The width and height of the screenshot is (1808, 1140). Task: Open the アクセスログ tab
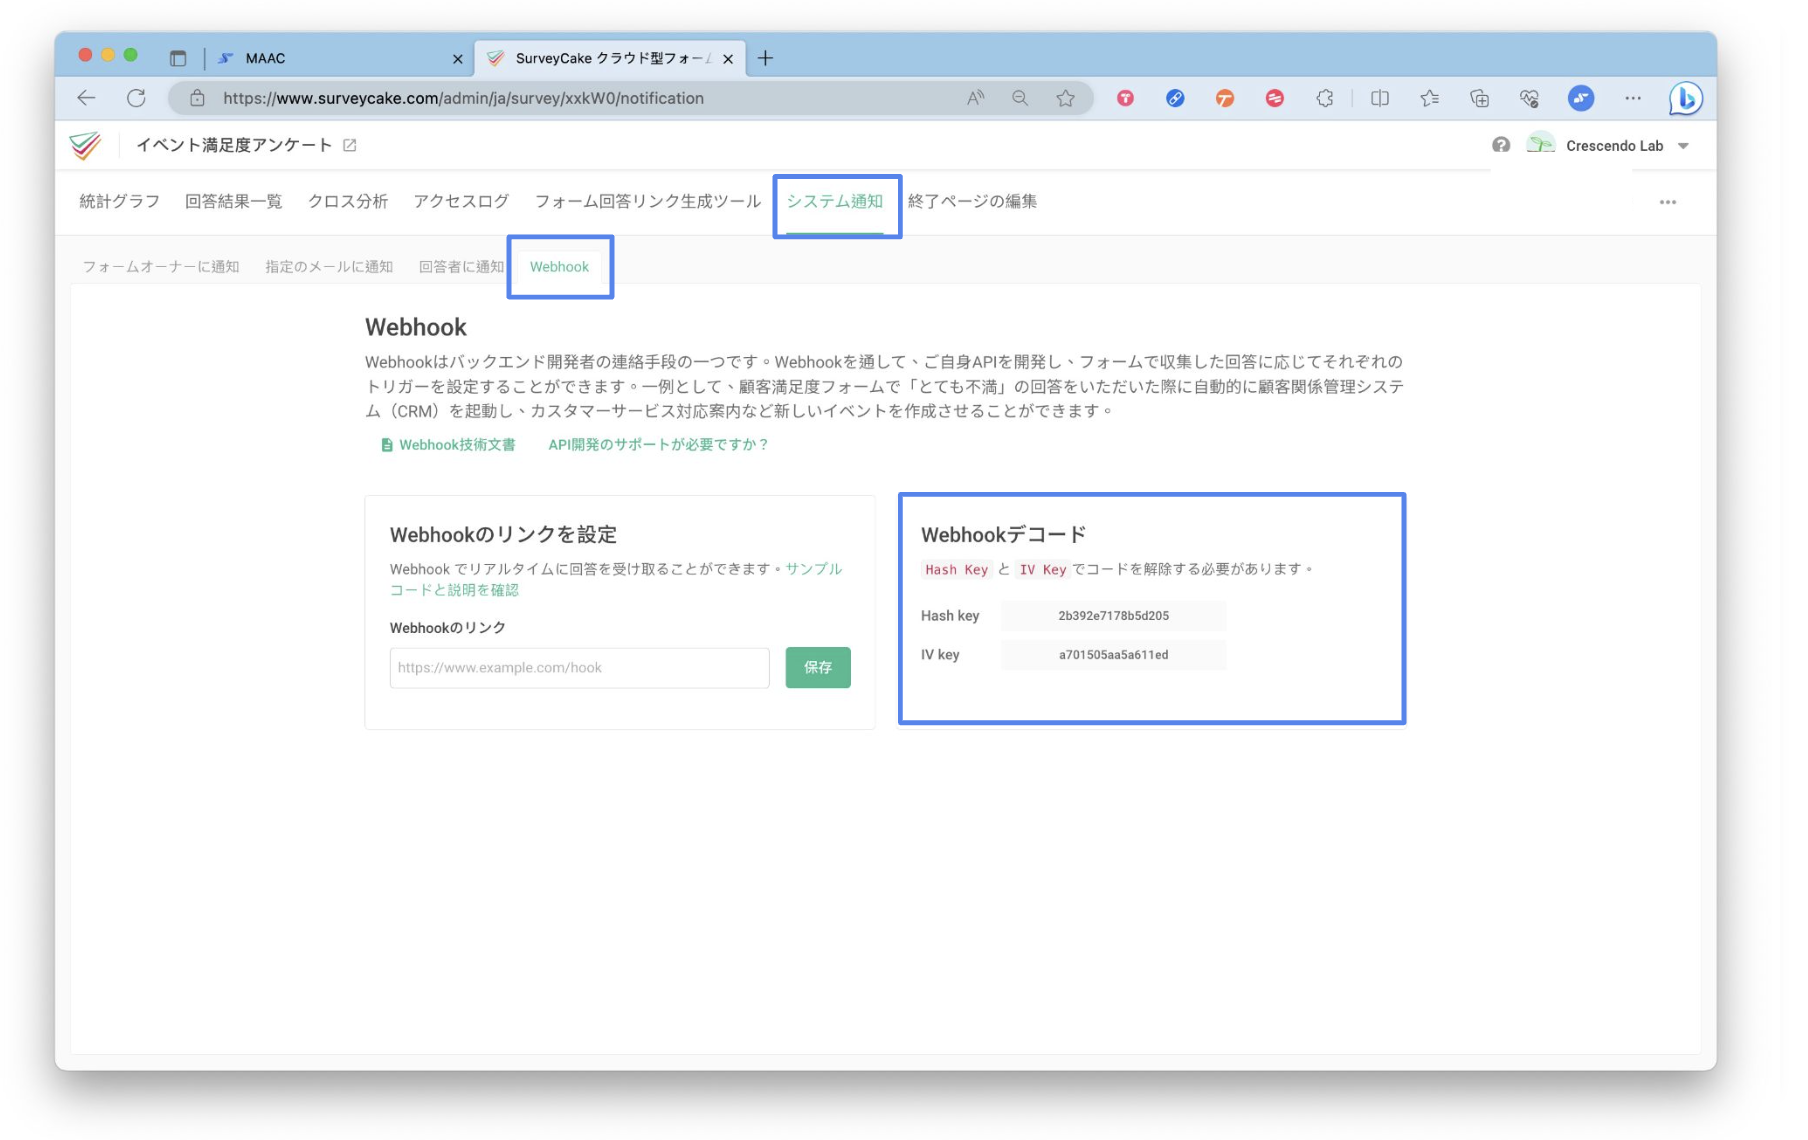click(461, 201)
